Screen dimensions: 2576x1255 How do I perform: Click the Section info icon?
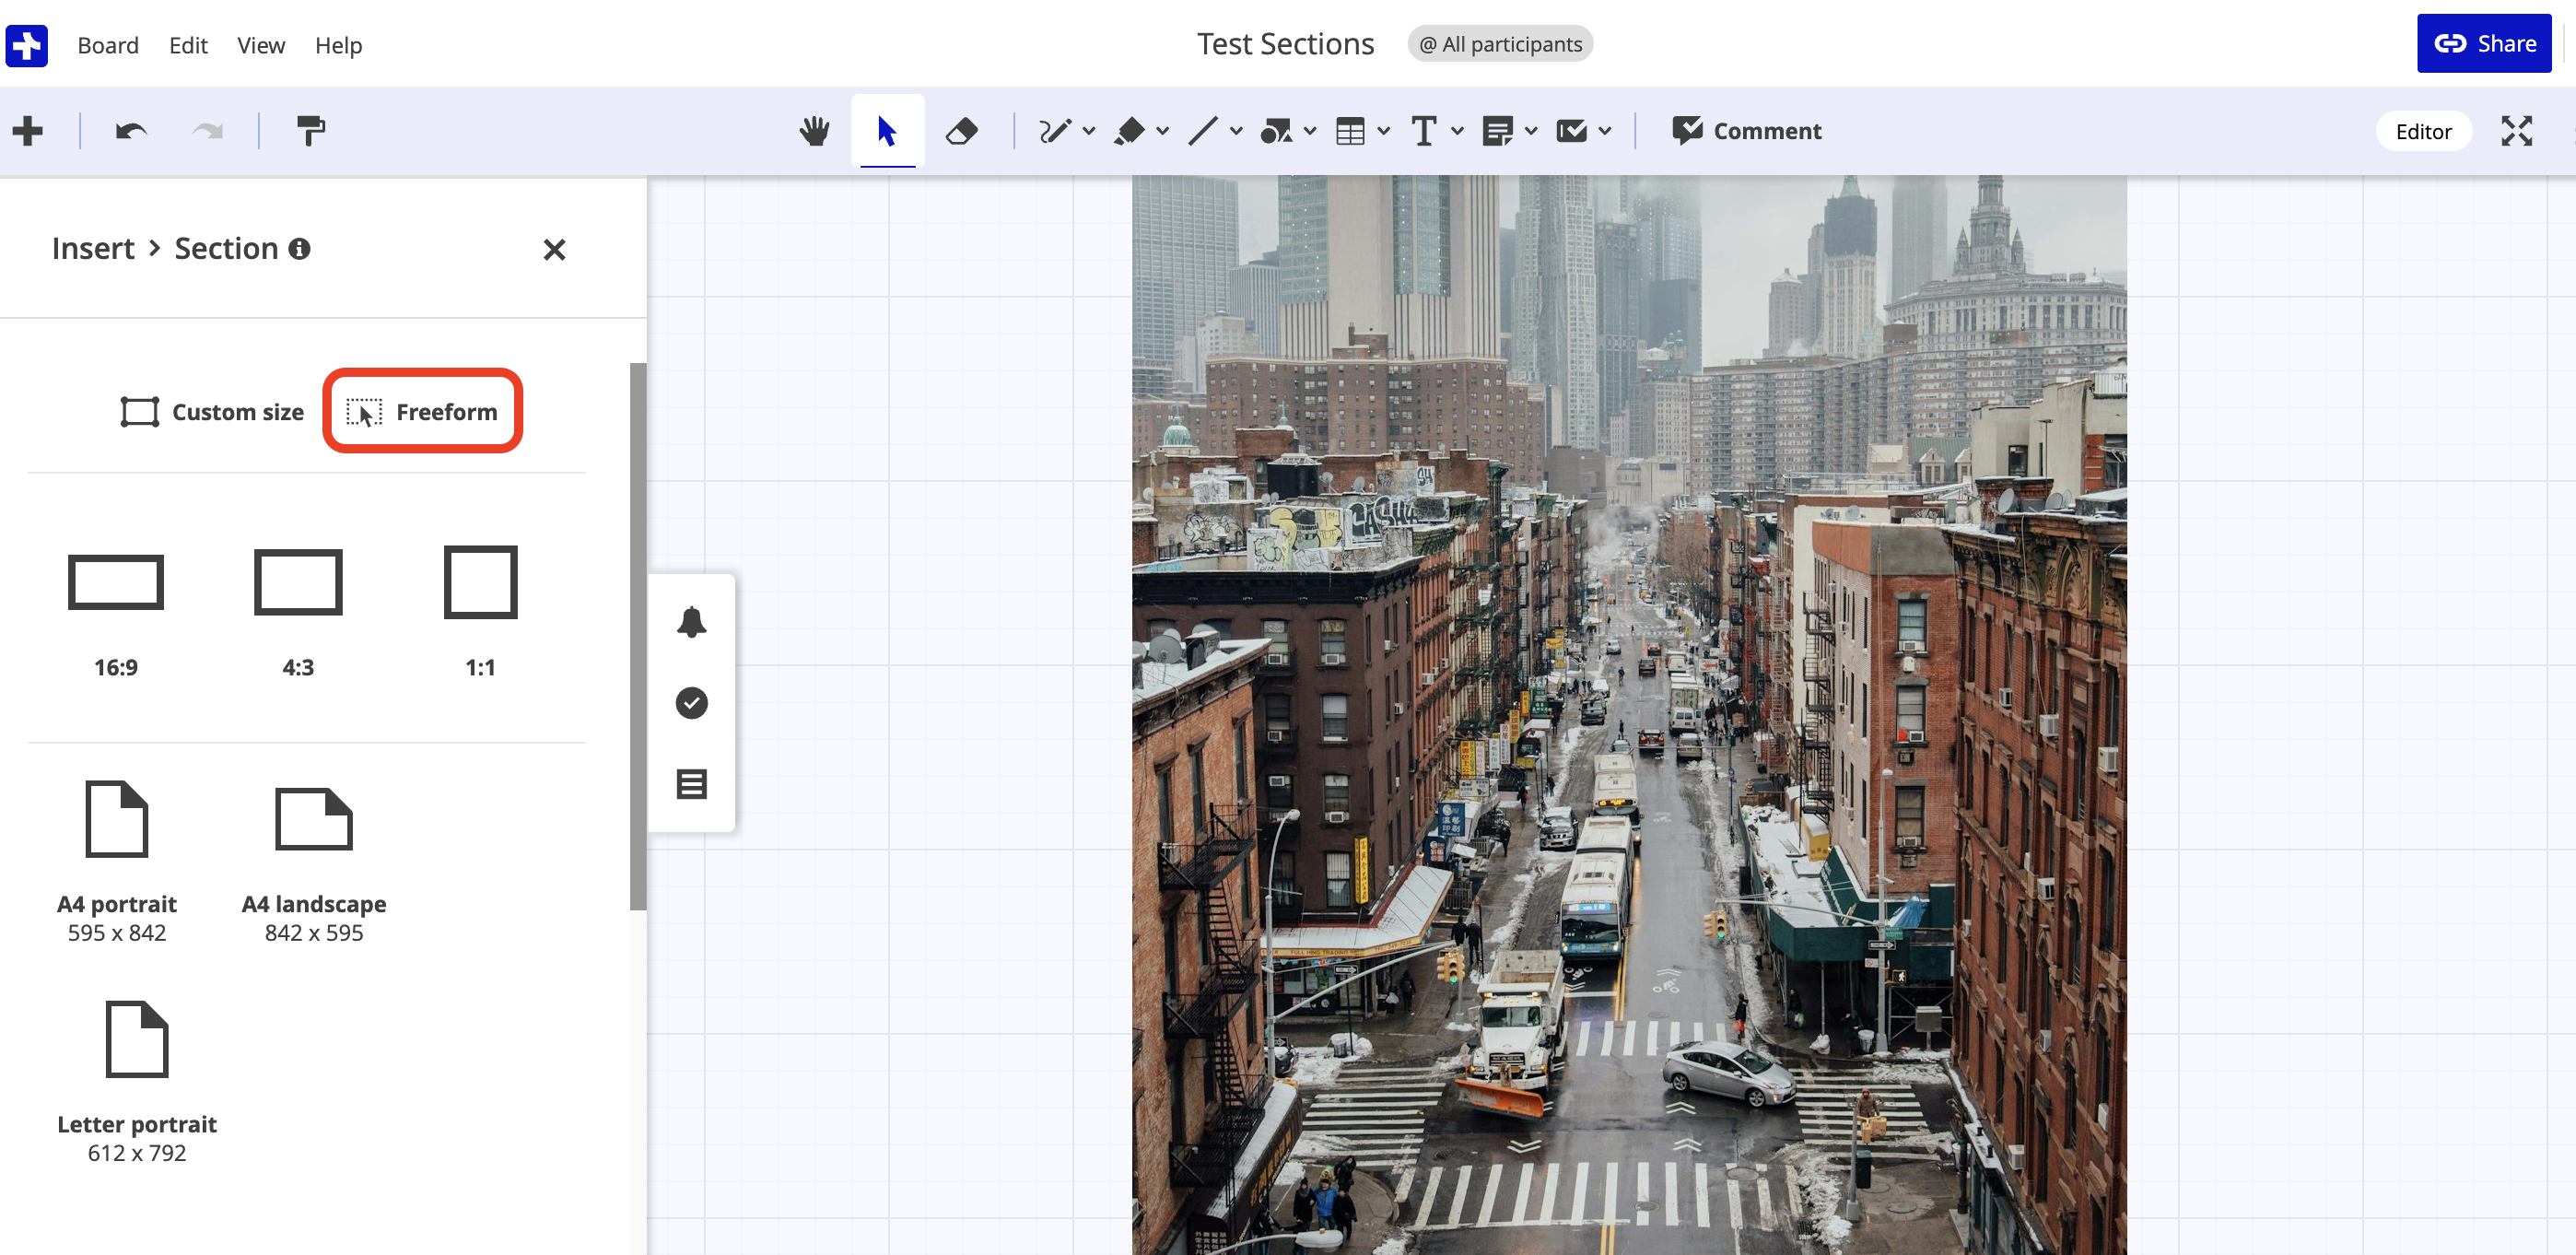[x=299, y=249]
